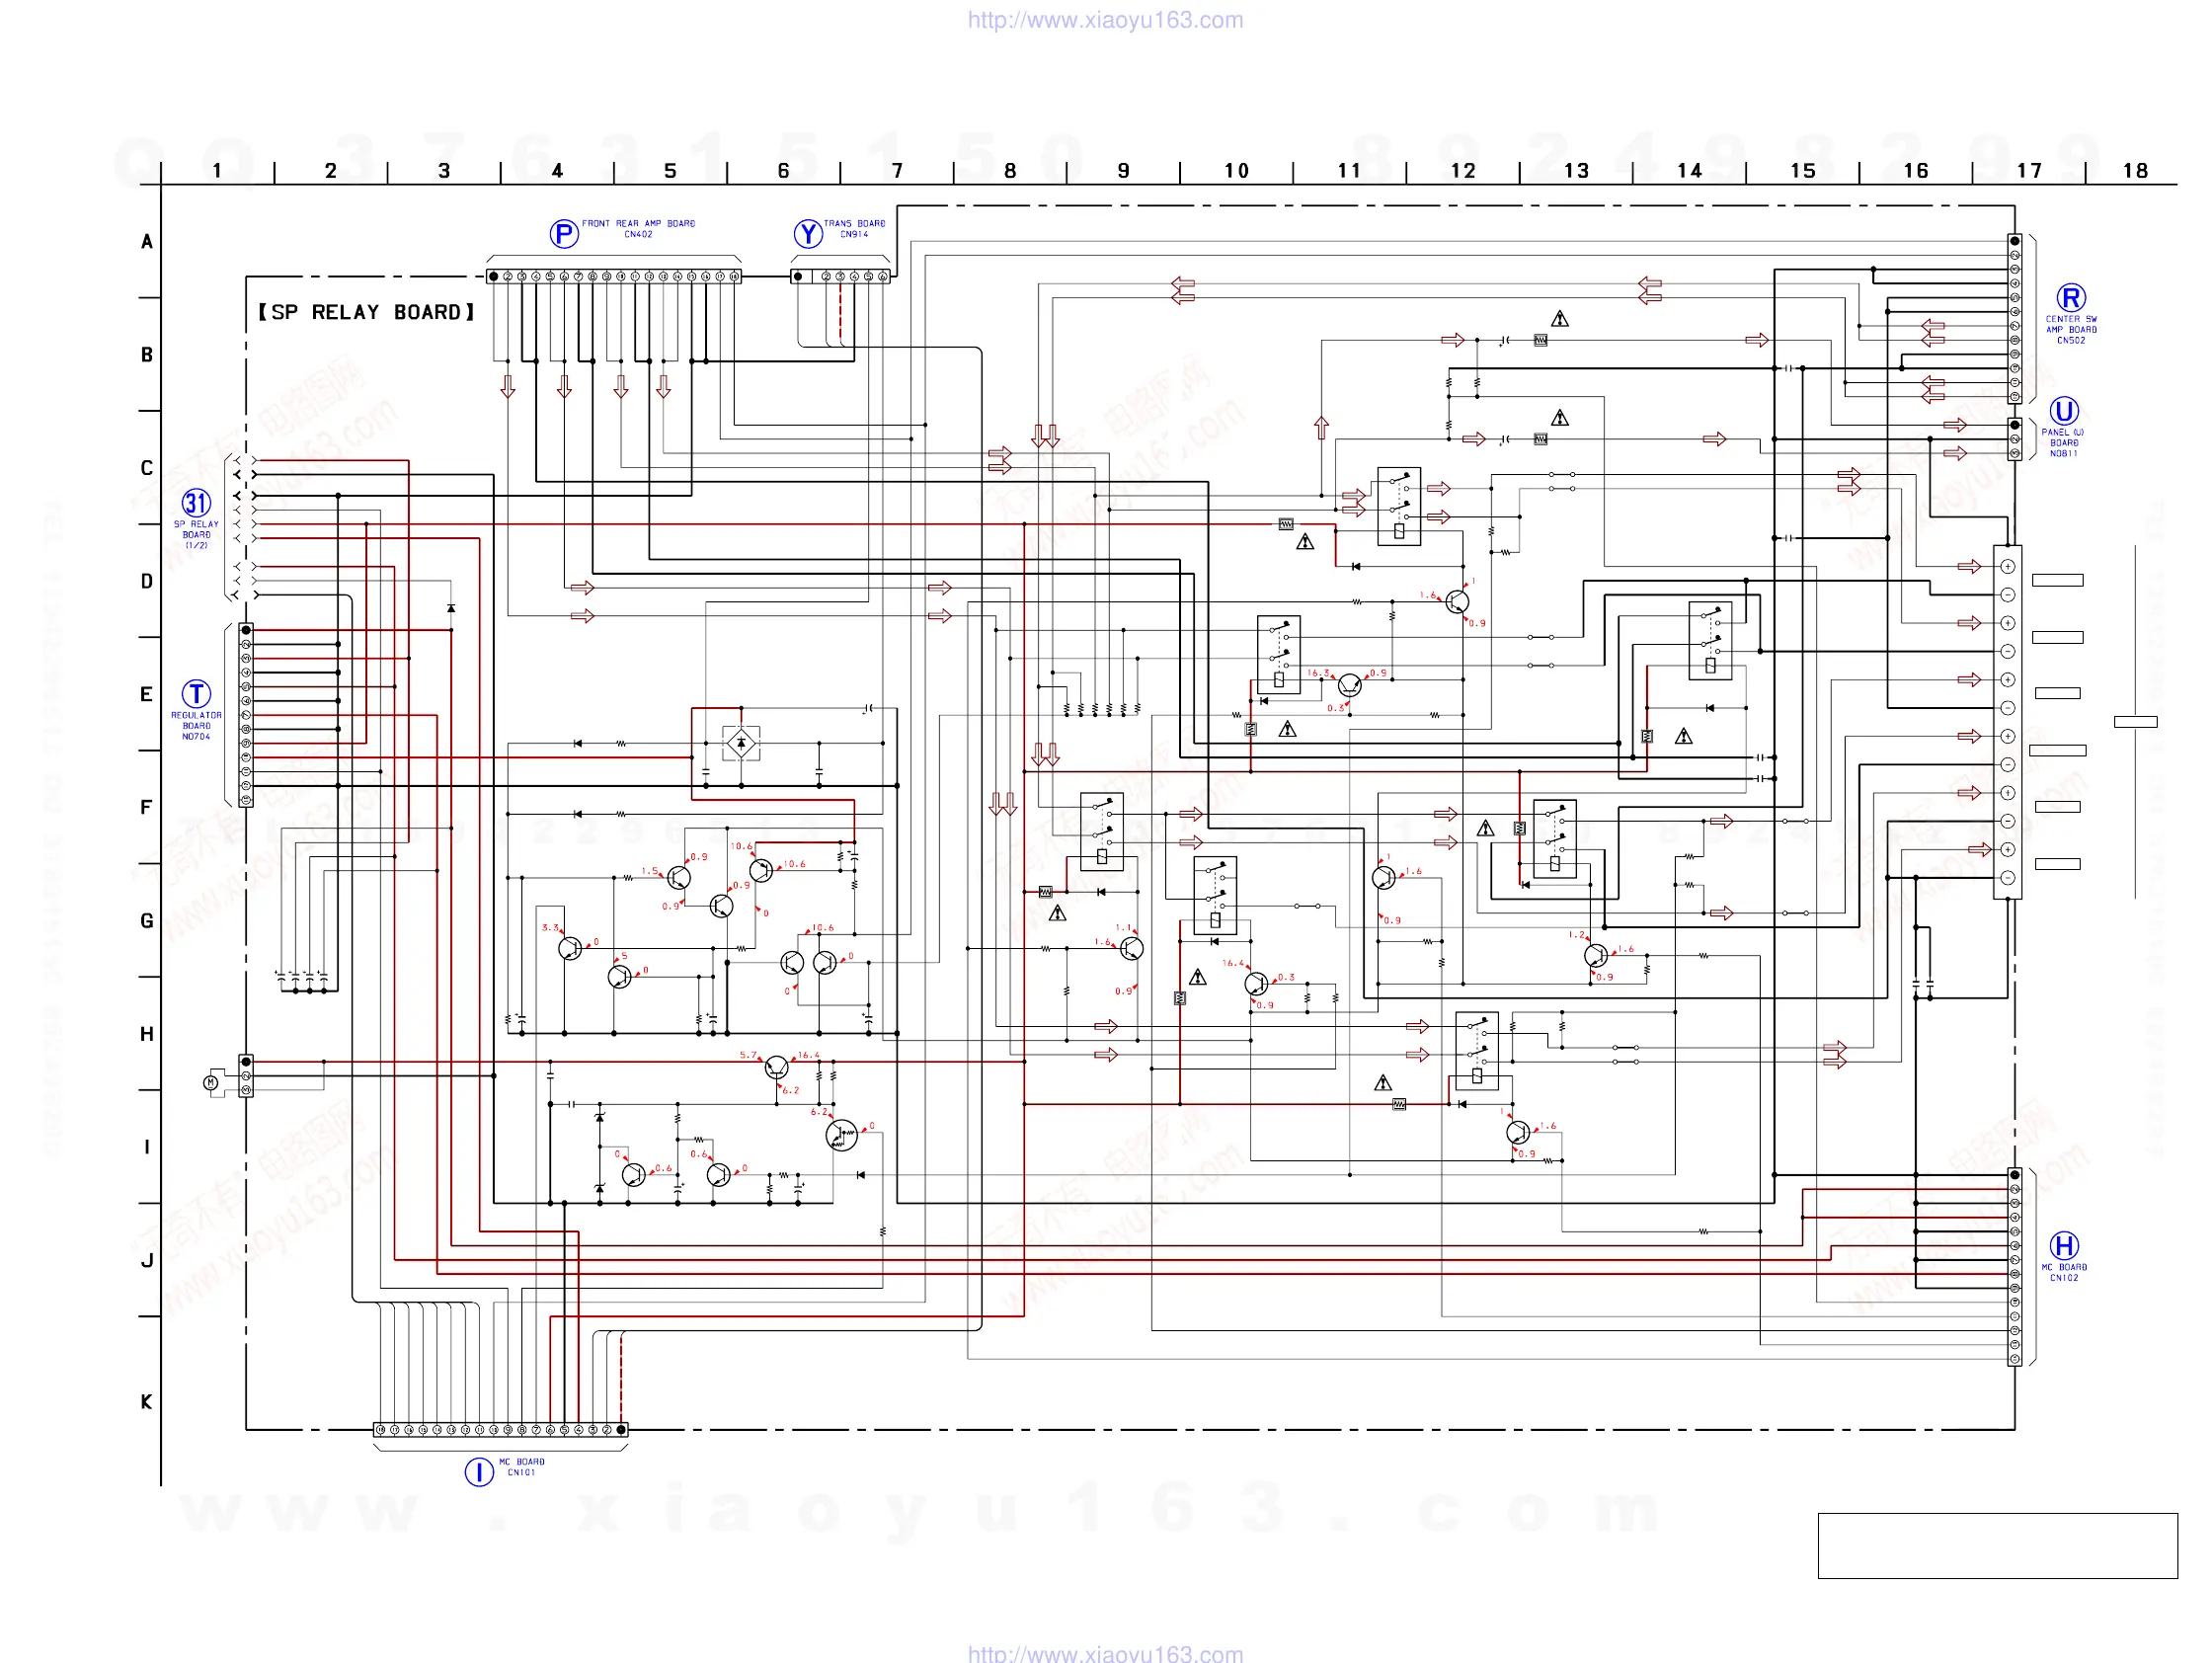Click the circled T Regulator Board symbol
The height and width of the screenshot is (1663, 2212).
point(196,694)
